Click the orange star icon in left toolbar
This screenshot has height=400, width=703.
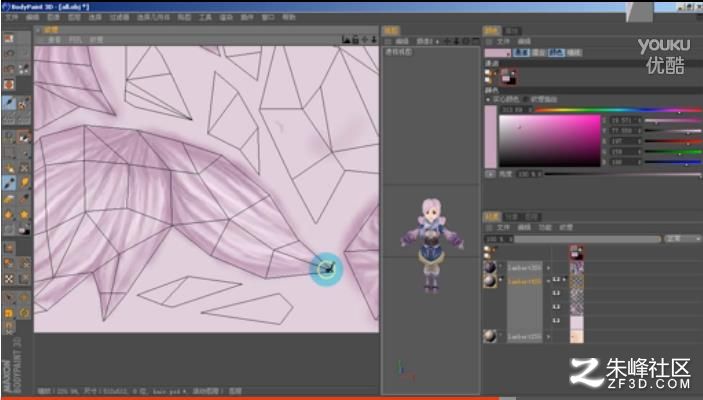[x=24, y=215]
